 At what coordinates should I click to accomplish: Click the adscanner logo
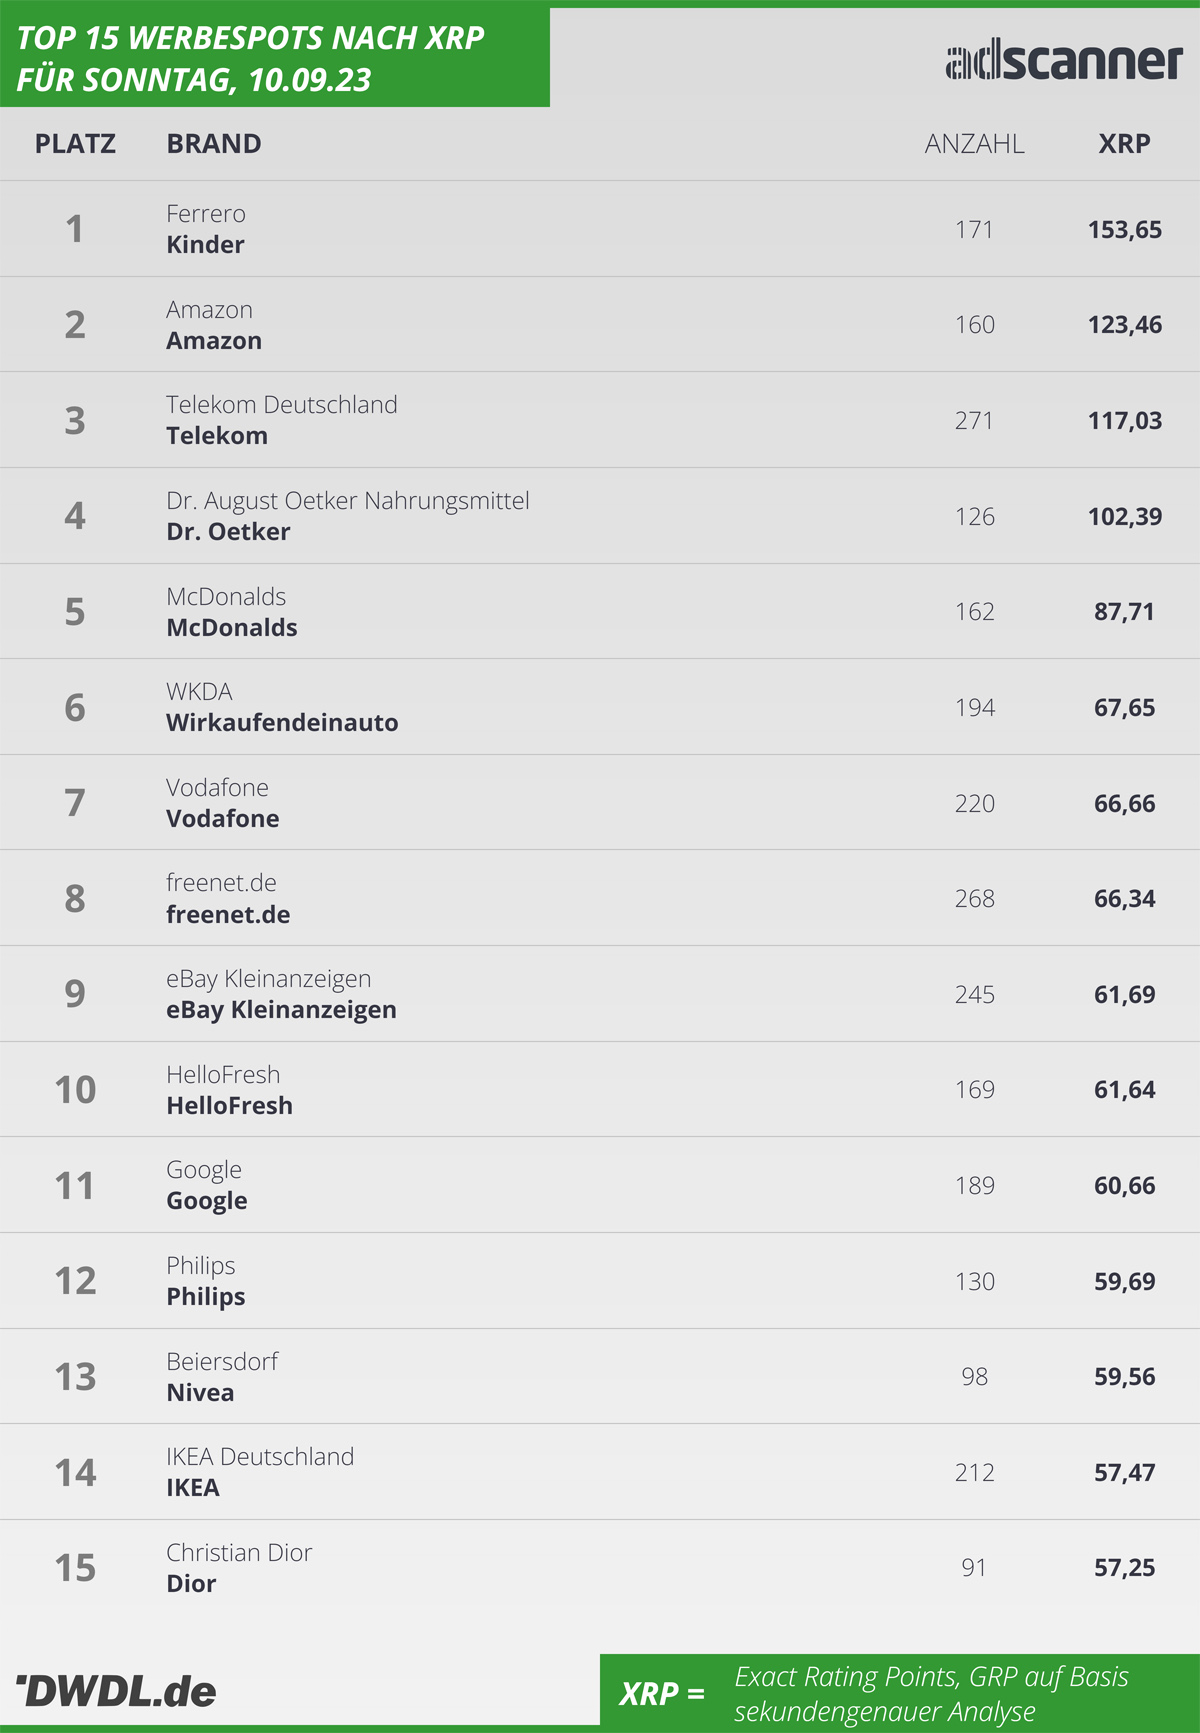(x=1064, y=61)
